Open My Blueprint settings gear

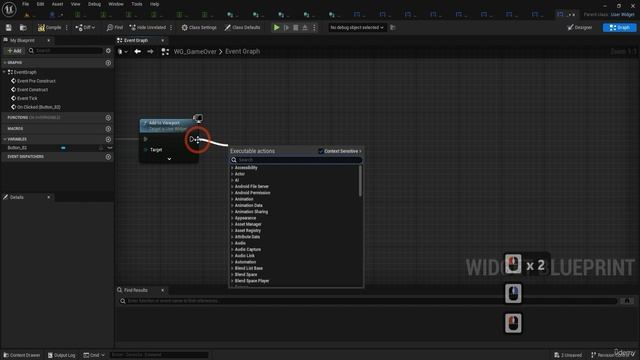point(108,51)
